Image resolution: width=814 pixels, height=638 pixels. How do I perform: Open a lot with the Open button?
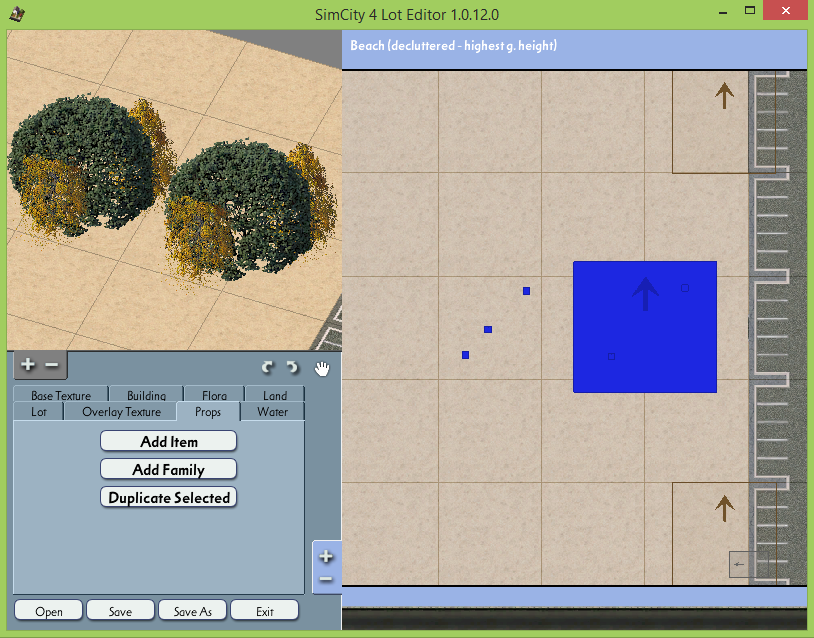point(49,611)
